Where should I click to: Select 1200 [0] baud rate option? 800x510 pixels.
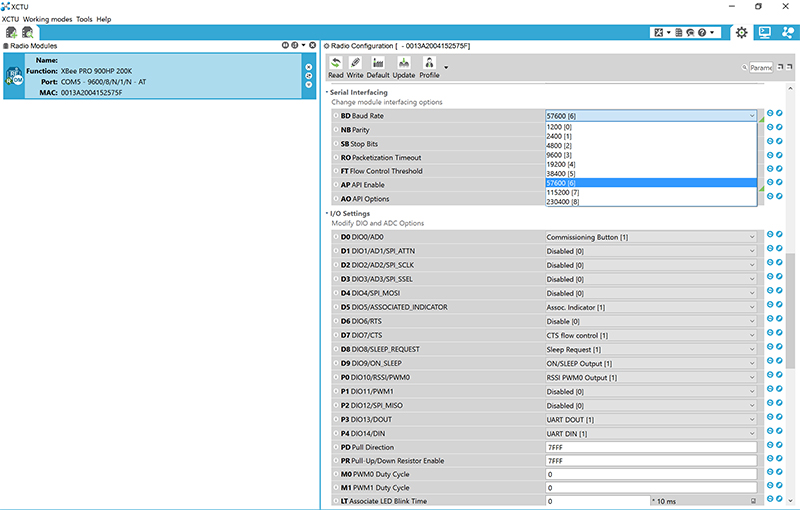tap(651, 127)
